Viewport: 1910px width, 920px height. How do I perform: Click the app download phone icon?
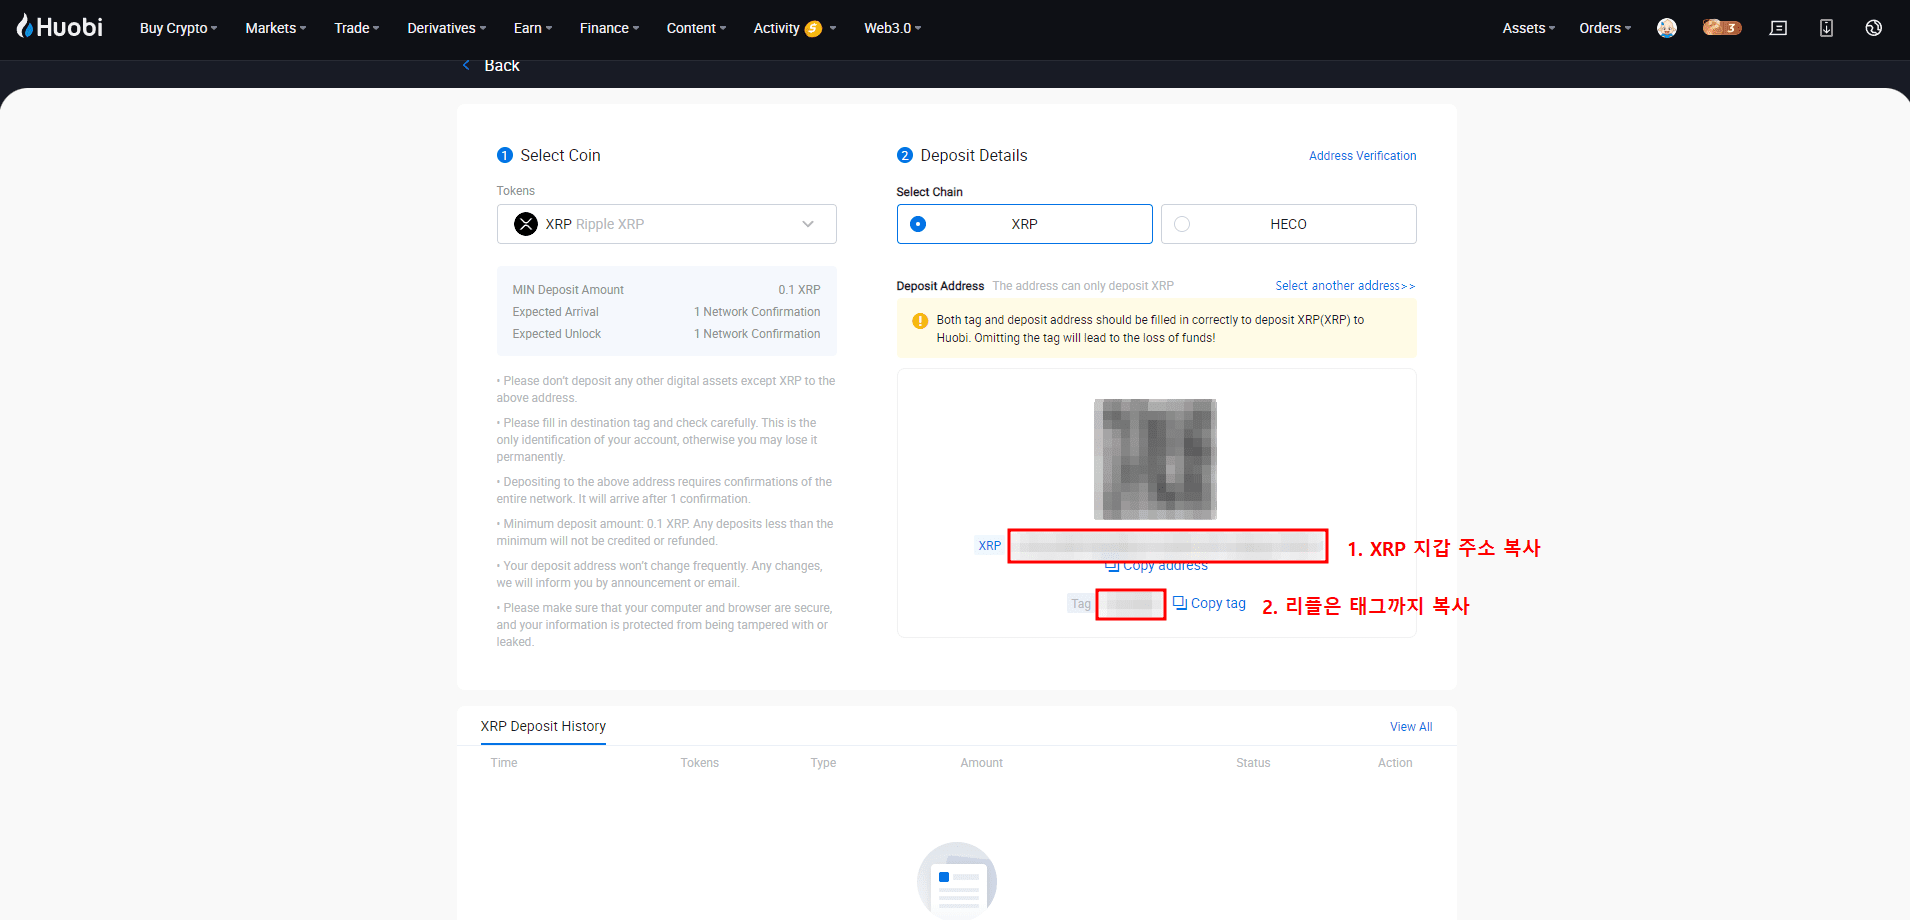(x=1826, y=28)
